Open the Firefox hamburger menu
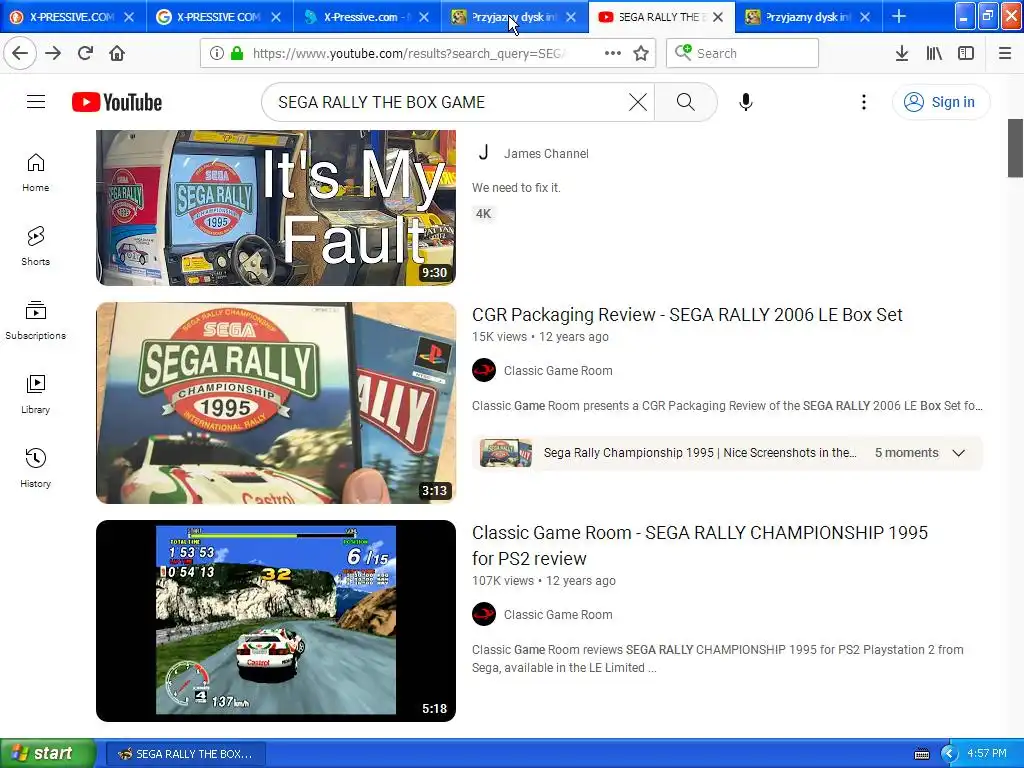The width and height of the screenshot is (1024, 768). [1005, 54]
